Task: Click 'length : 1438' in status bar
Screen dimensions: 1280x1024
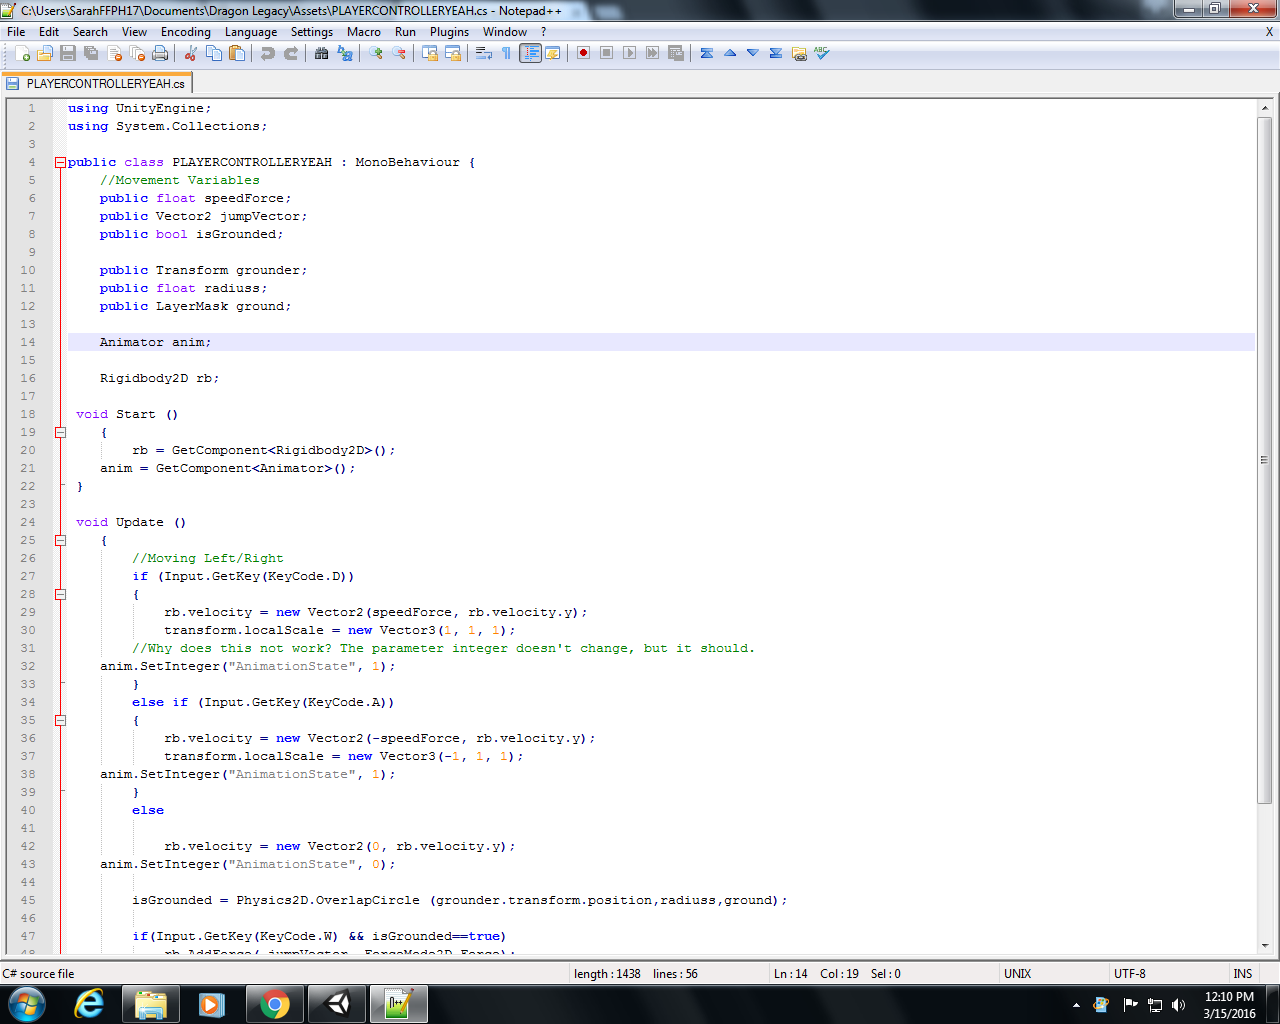Action: pyautogui.click(x=607, y=973)
